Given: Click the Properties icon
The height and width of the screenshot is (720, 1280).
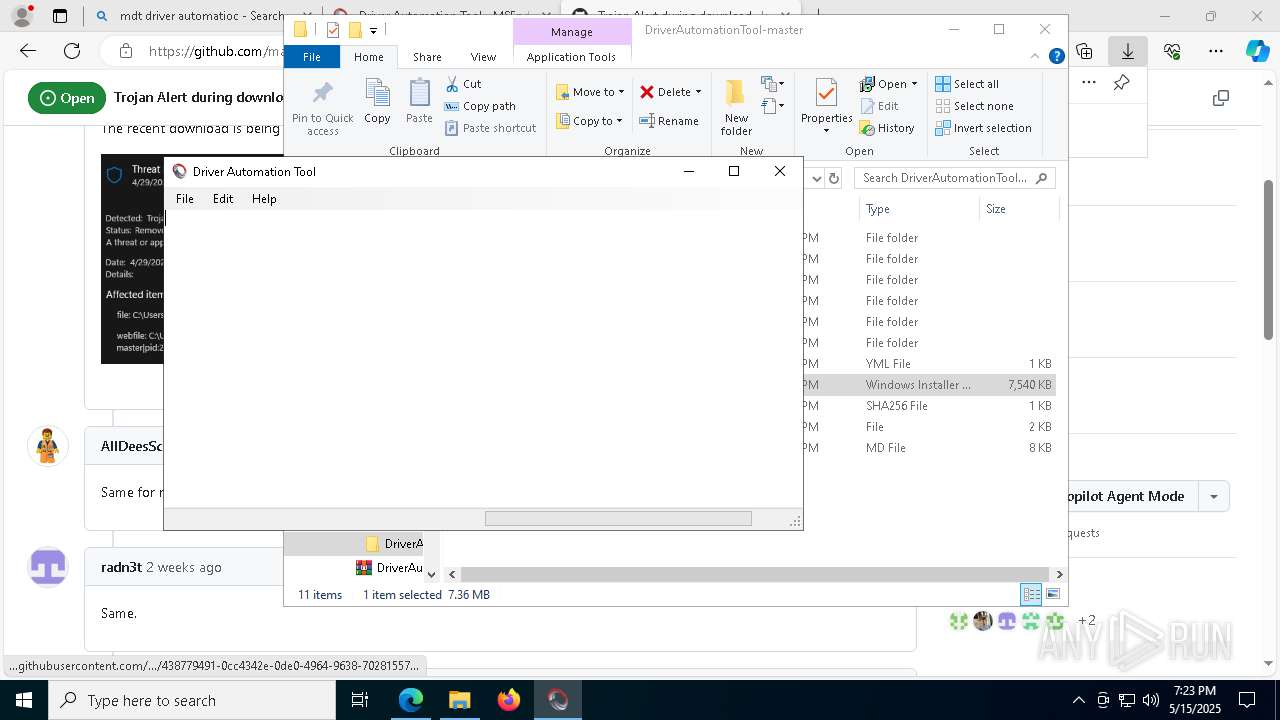Looking at the screenshot, I should [826, 94].
